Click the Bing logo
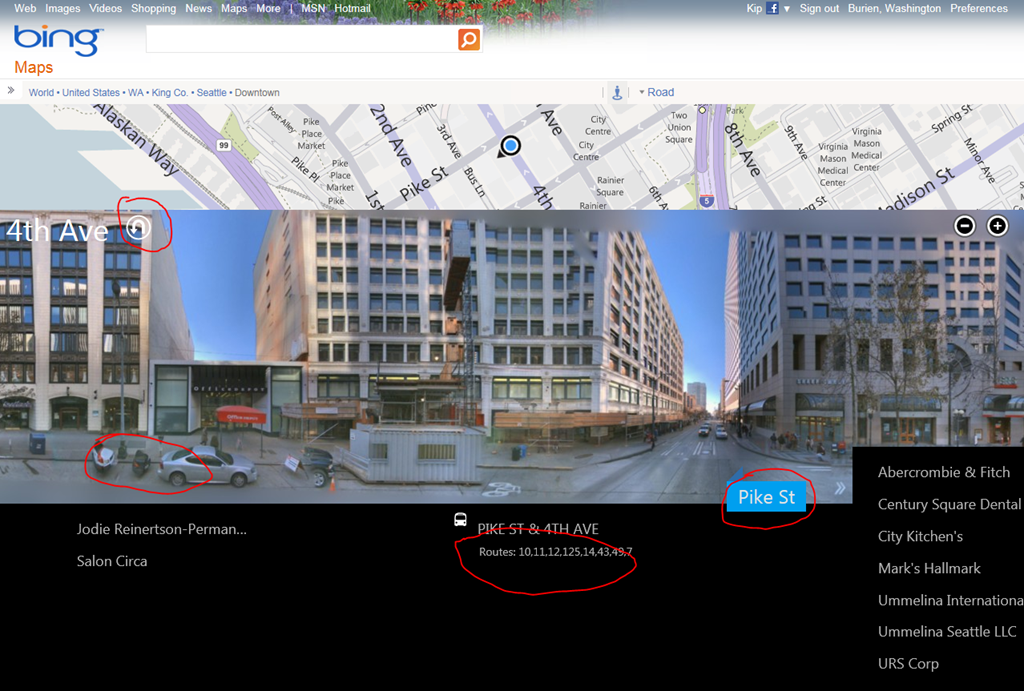 click(x=58, y=41)
